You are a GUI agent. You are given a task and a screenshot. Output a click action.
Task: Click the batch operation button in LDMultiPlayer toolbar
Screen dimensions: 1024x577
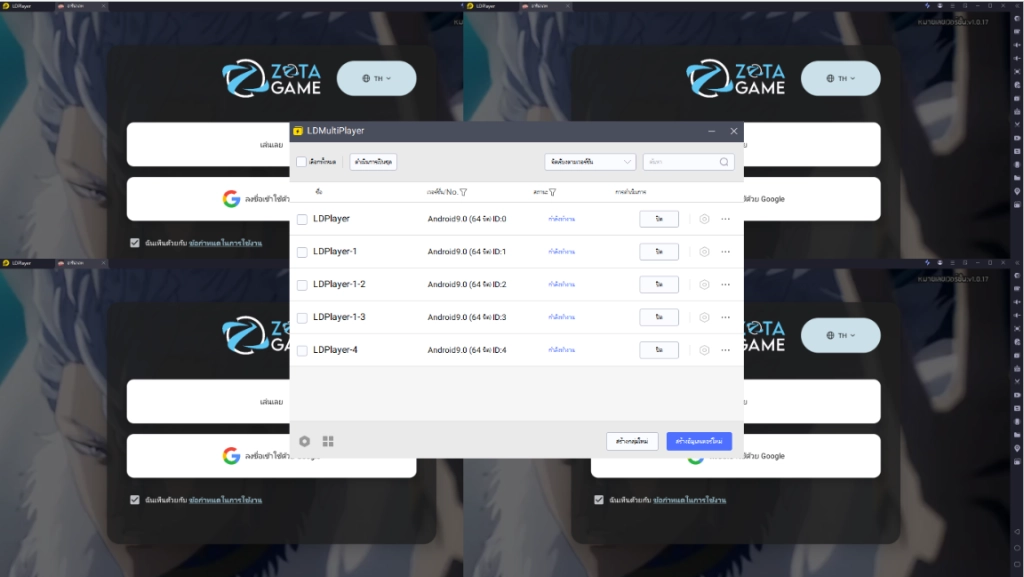373,162
